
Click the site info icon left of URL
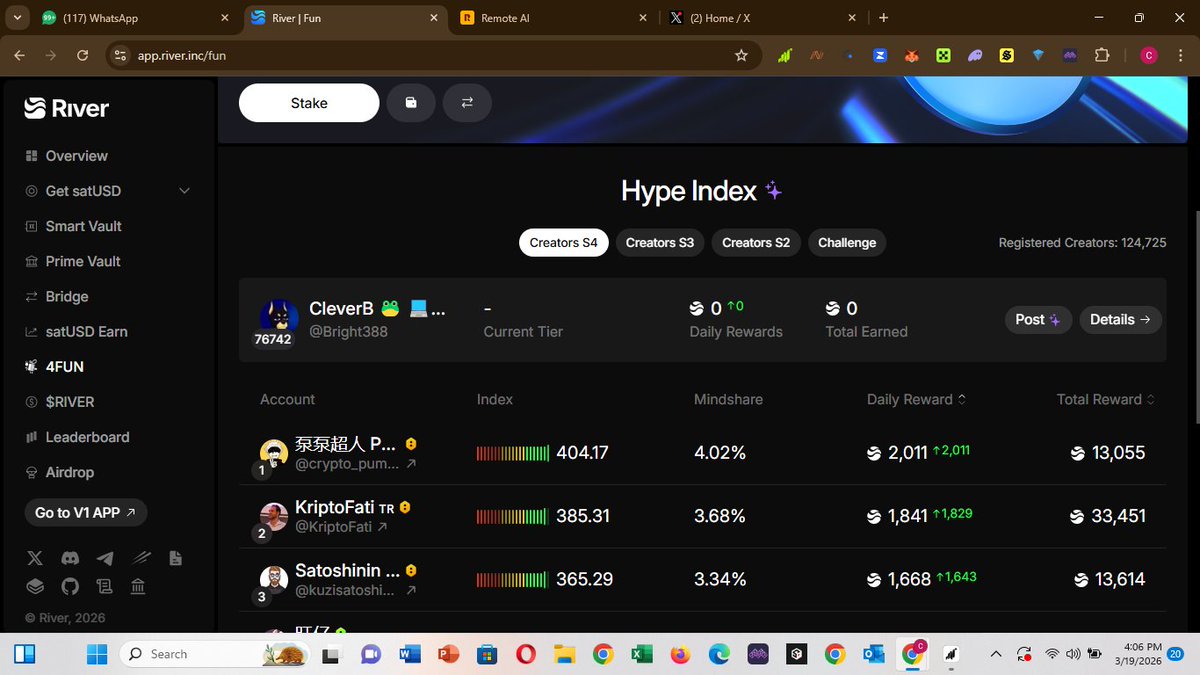tap(119, 56)
